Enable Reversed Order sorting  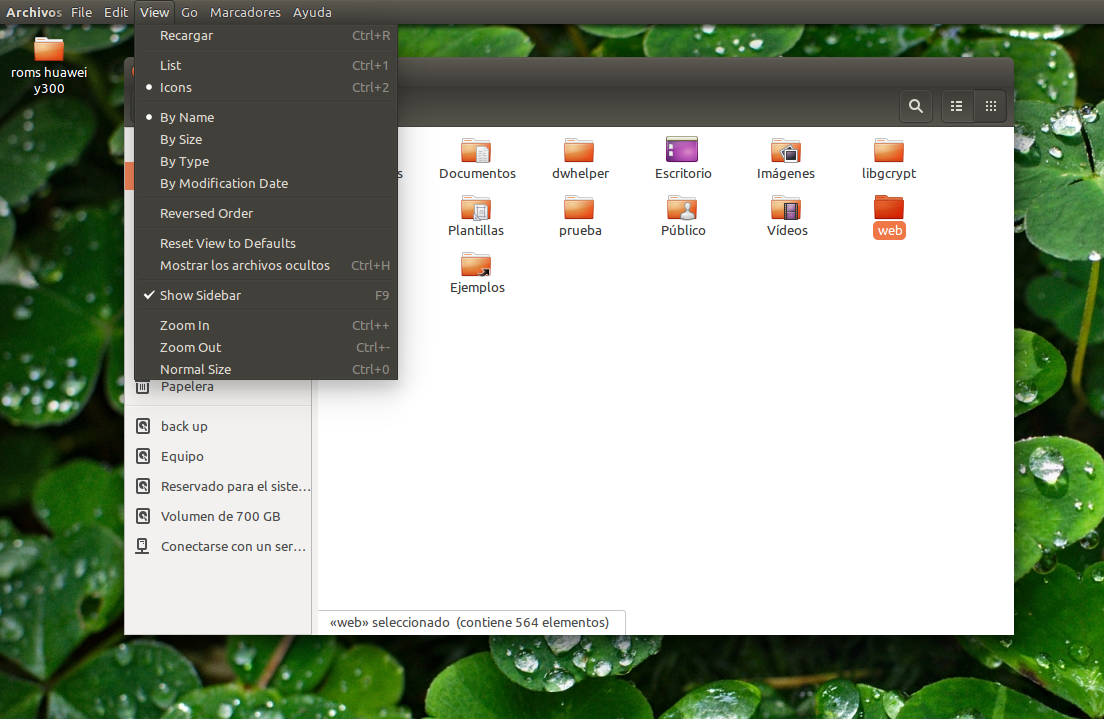[x=207, y=214]
